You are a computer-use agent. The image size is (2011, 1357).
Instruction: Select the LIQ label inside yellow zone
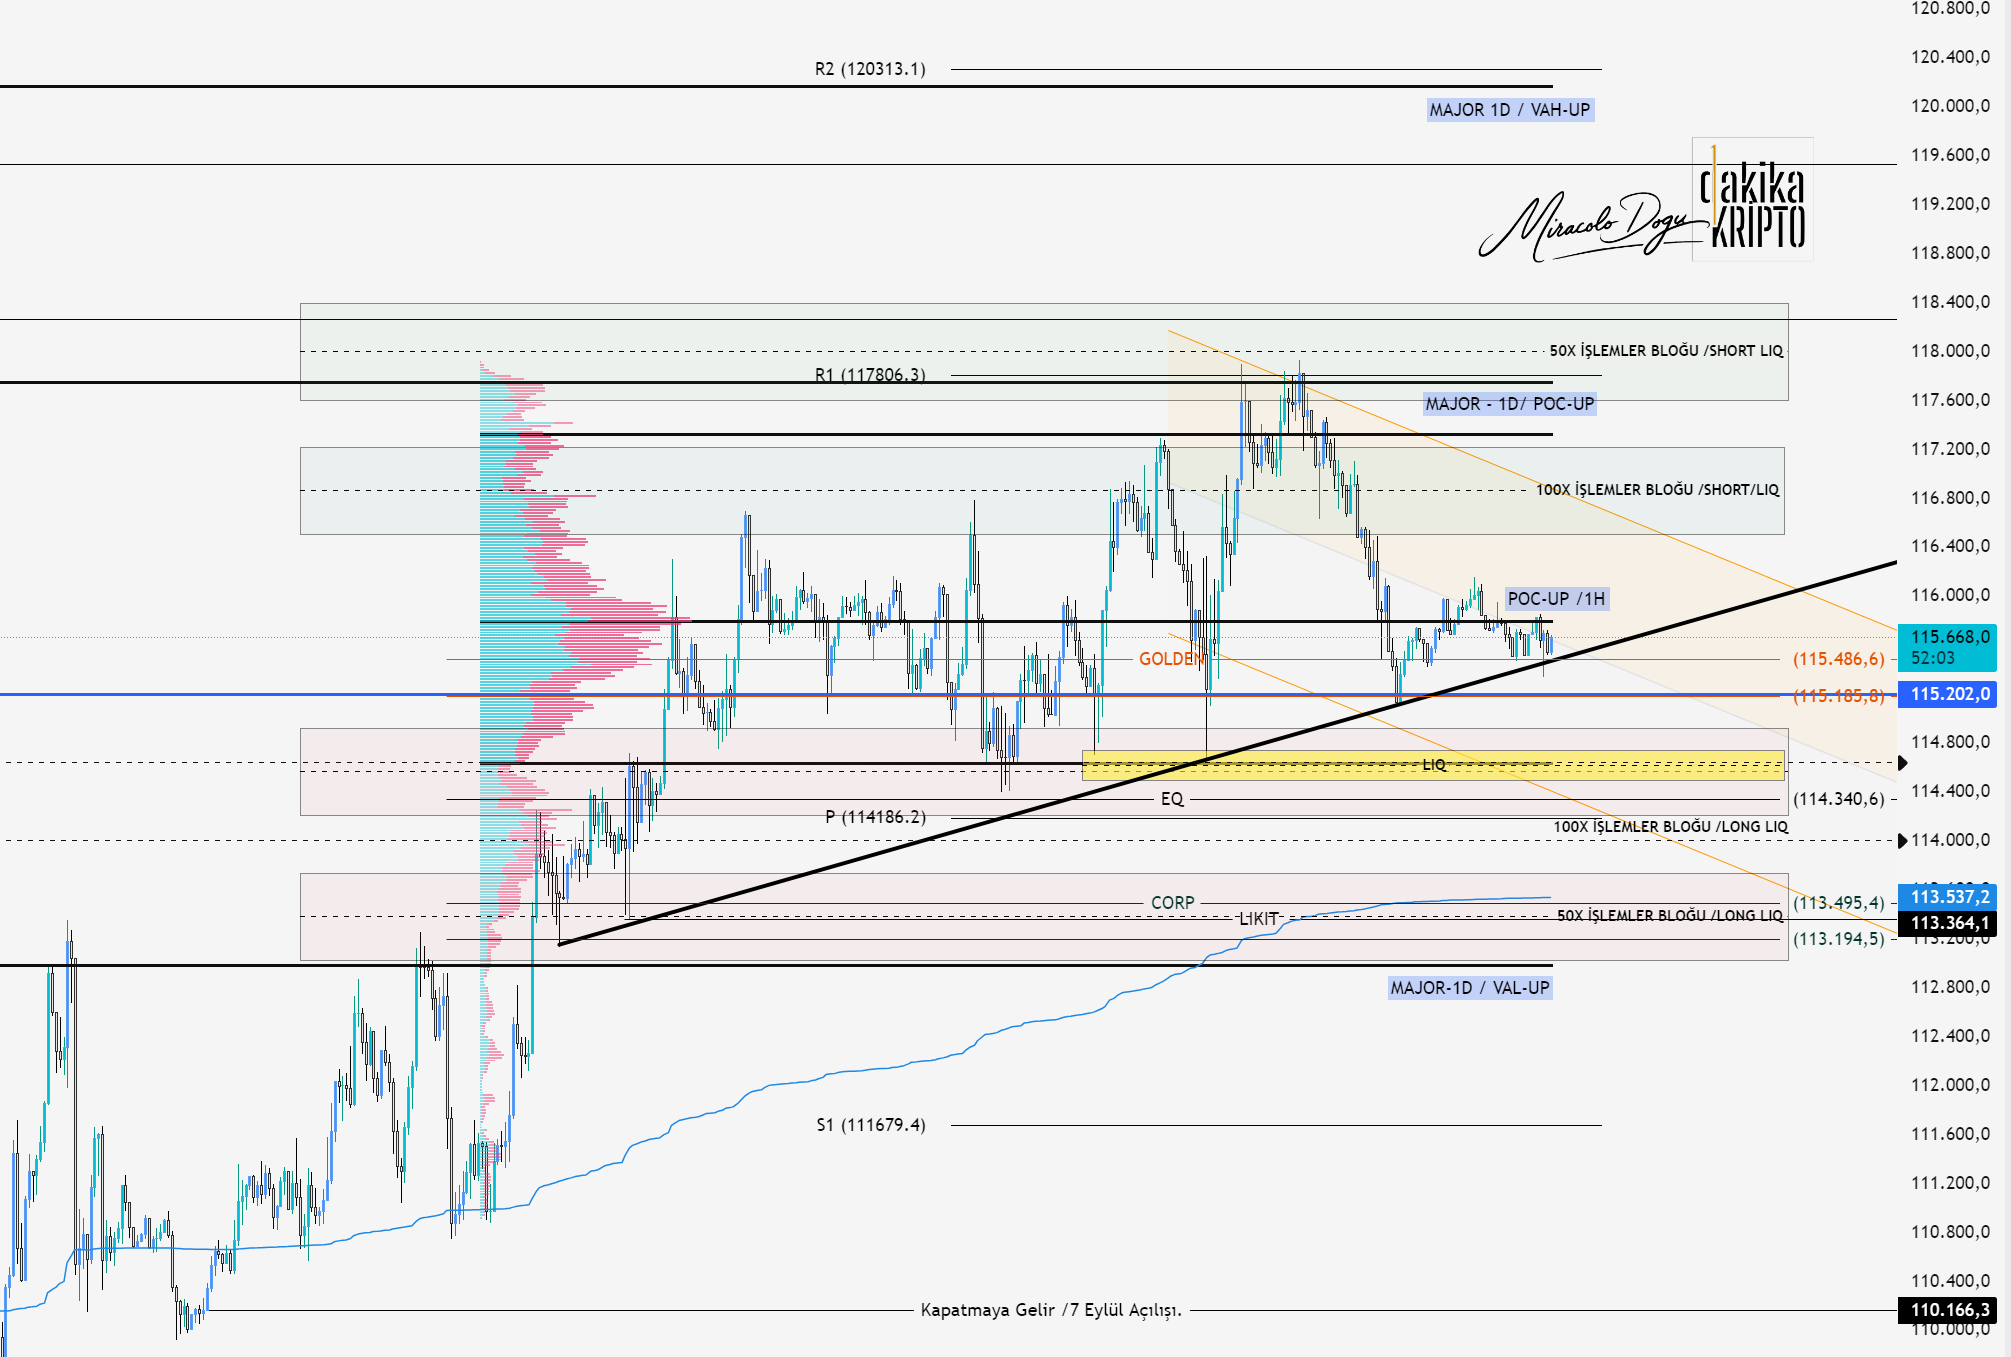tap(1434, 765)
